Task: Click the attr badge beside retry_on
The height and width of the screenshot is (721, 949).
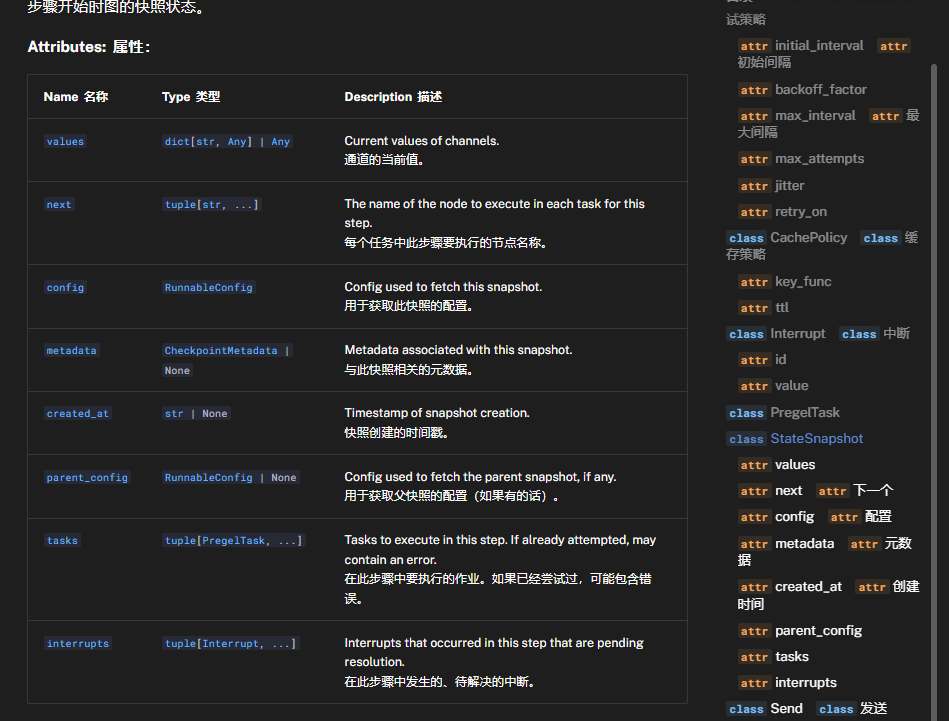Action: coord(754,212)
